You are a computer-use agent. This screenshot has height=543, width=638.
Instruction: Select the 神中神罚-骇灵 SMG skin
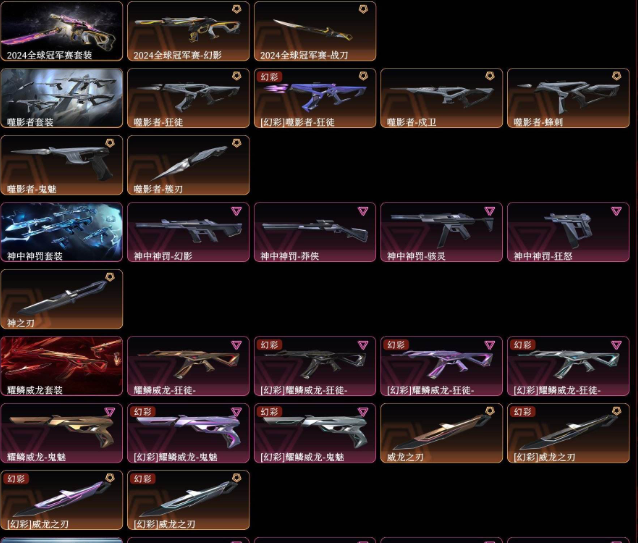pyautogui.click(x=441, y=232)
